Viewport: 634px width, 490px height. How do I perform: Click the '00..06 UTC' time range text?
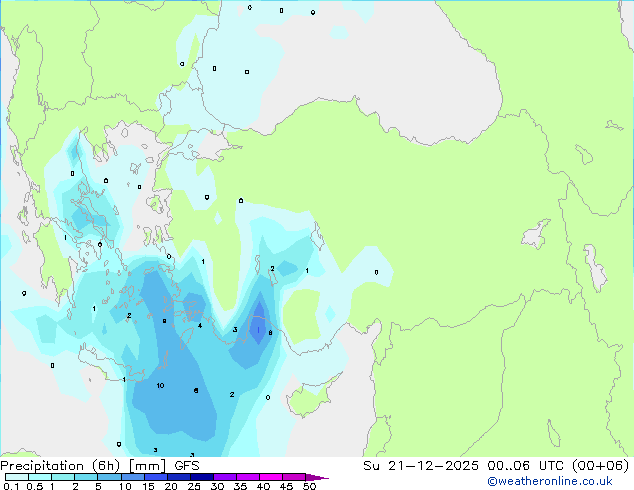(525, 466)
